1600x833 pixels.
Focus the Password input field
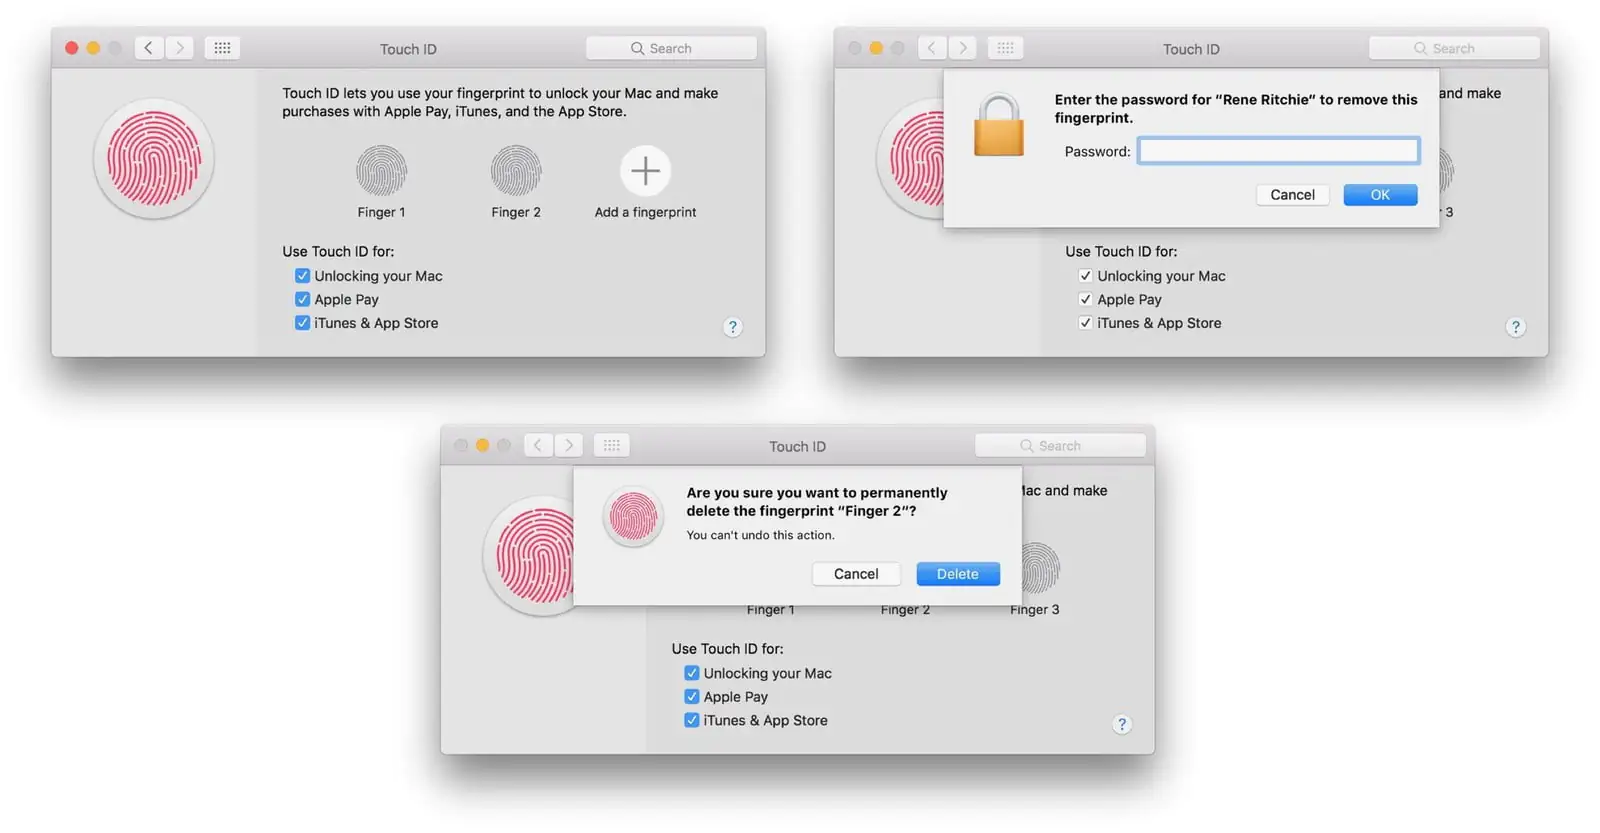click(x=1279, y=151)
